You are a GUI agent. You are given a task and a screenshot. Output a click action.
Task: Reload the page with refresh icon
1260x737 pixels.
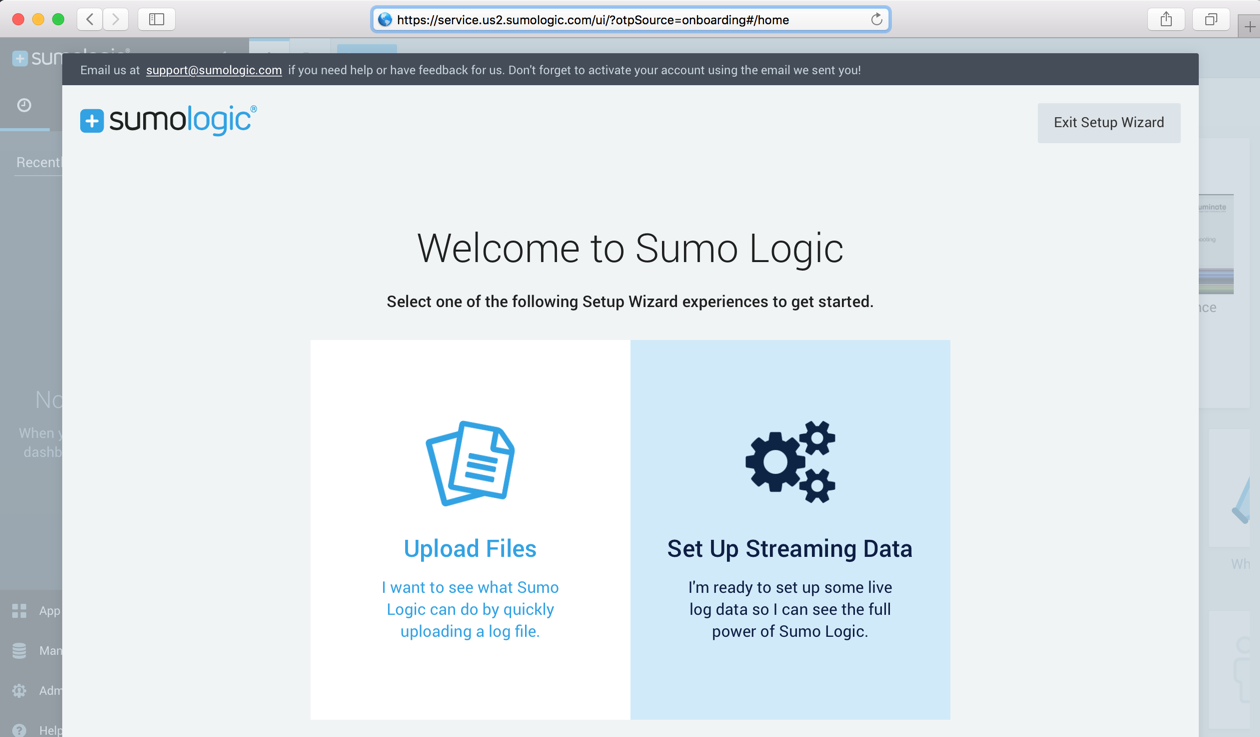tap(876, 19)
